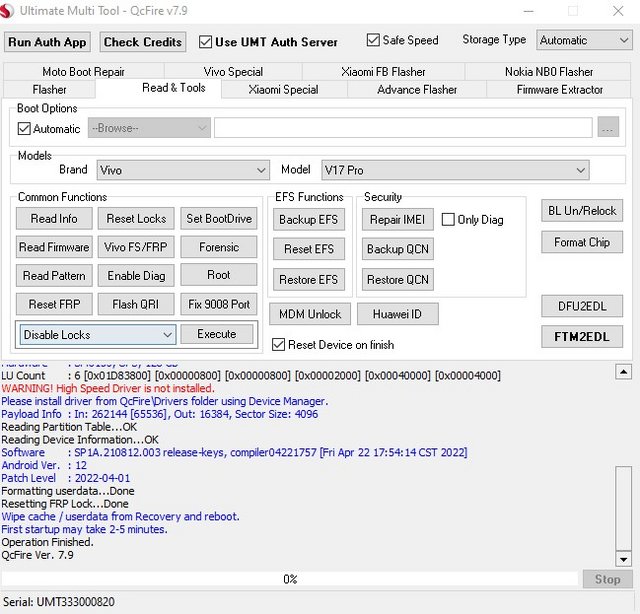This screenshot has width=640, height=614.
Task: Switch to the Vivo Special tab
Action: click(233, 71)
